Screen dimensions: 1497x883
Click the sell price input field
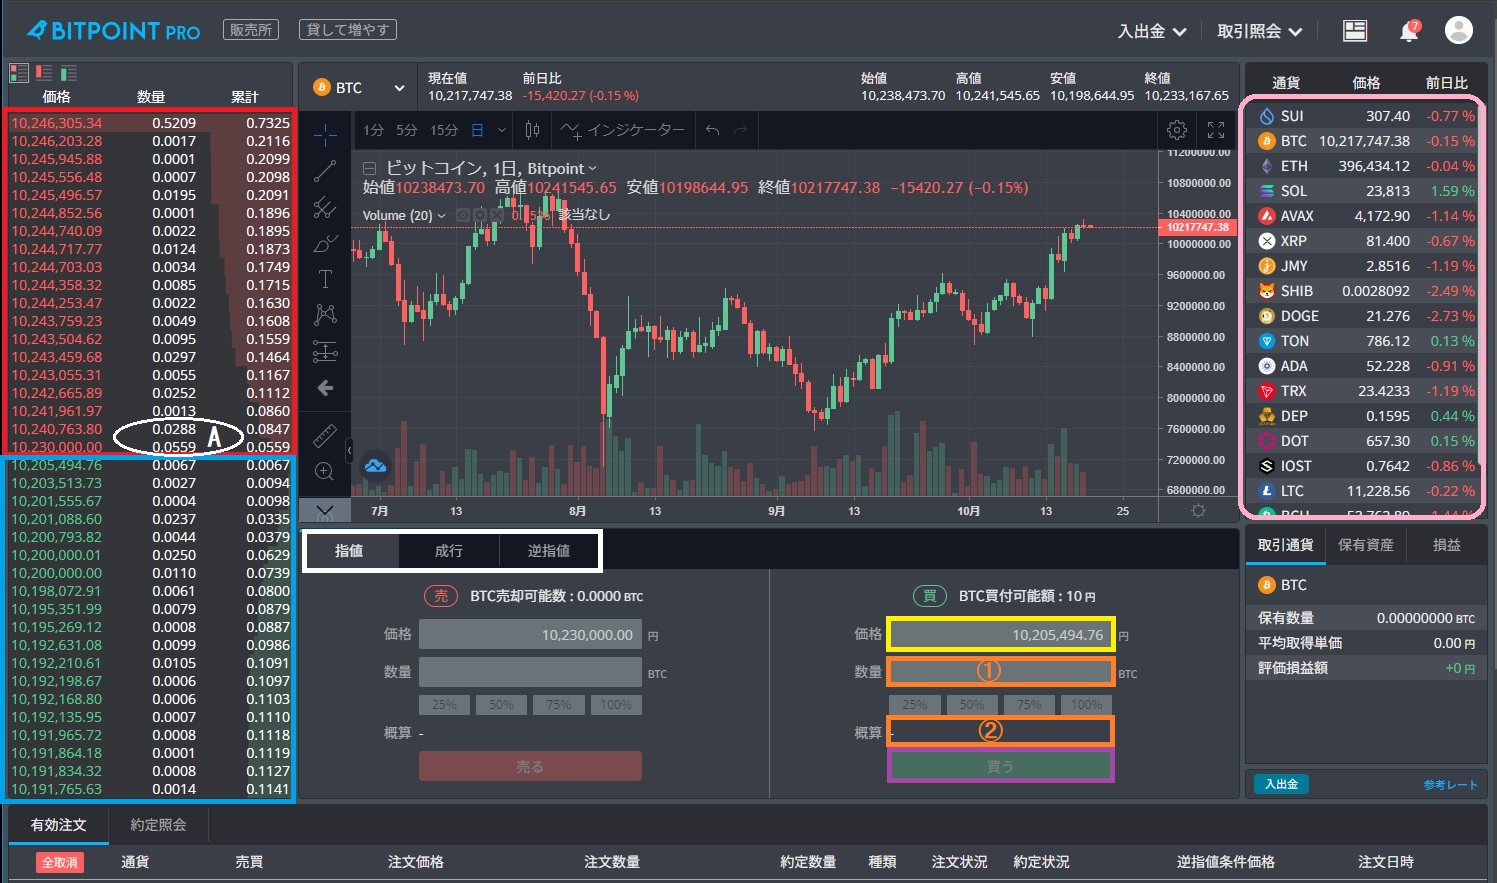pyautogui.click(x=530, y=635)
